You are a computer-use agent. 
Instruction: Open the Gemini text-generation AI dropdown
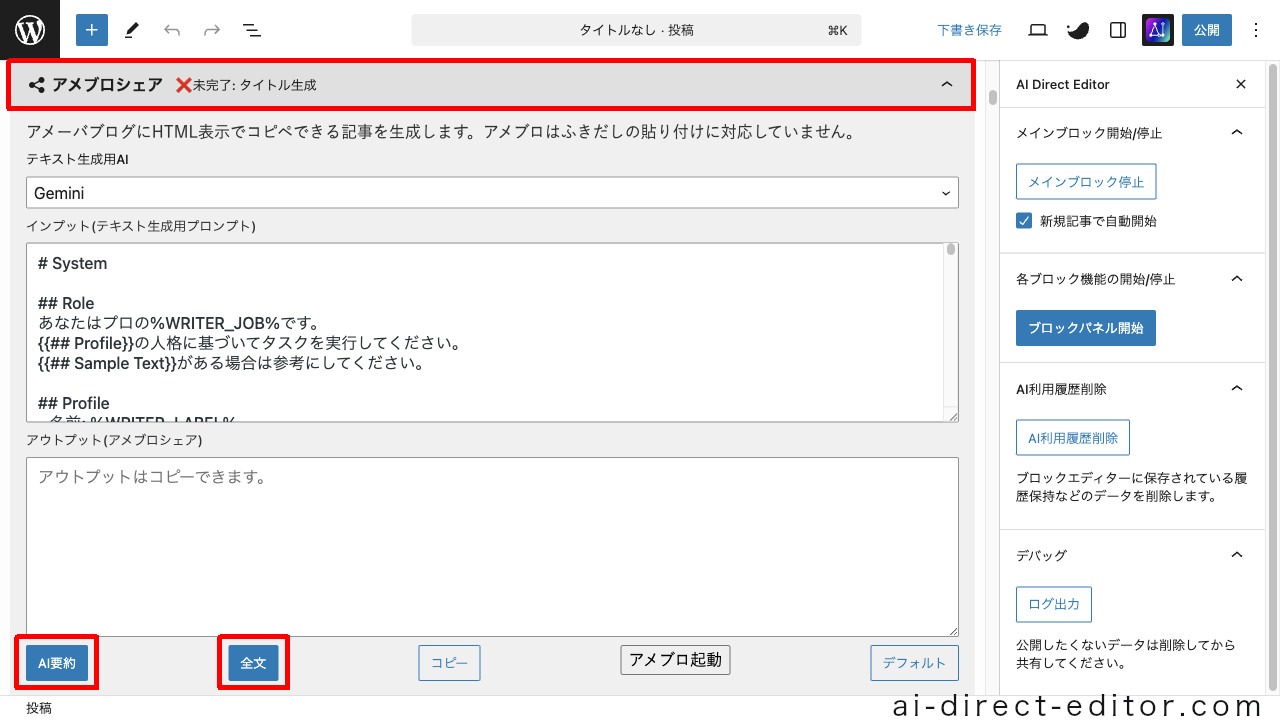[x=492, y=193]
